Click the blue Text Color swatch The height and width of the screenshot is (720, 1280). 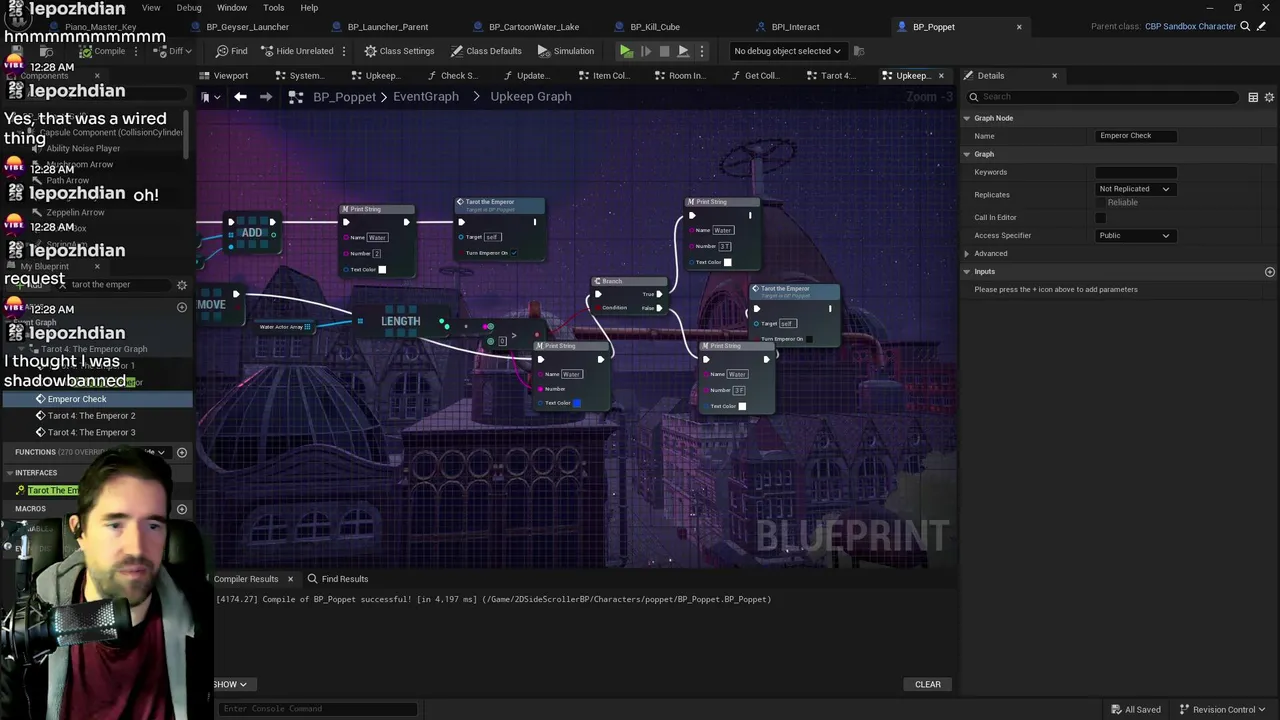(576, 403)
